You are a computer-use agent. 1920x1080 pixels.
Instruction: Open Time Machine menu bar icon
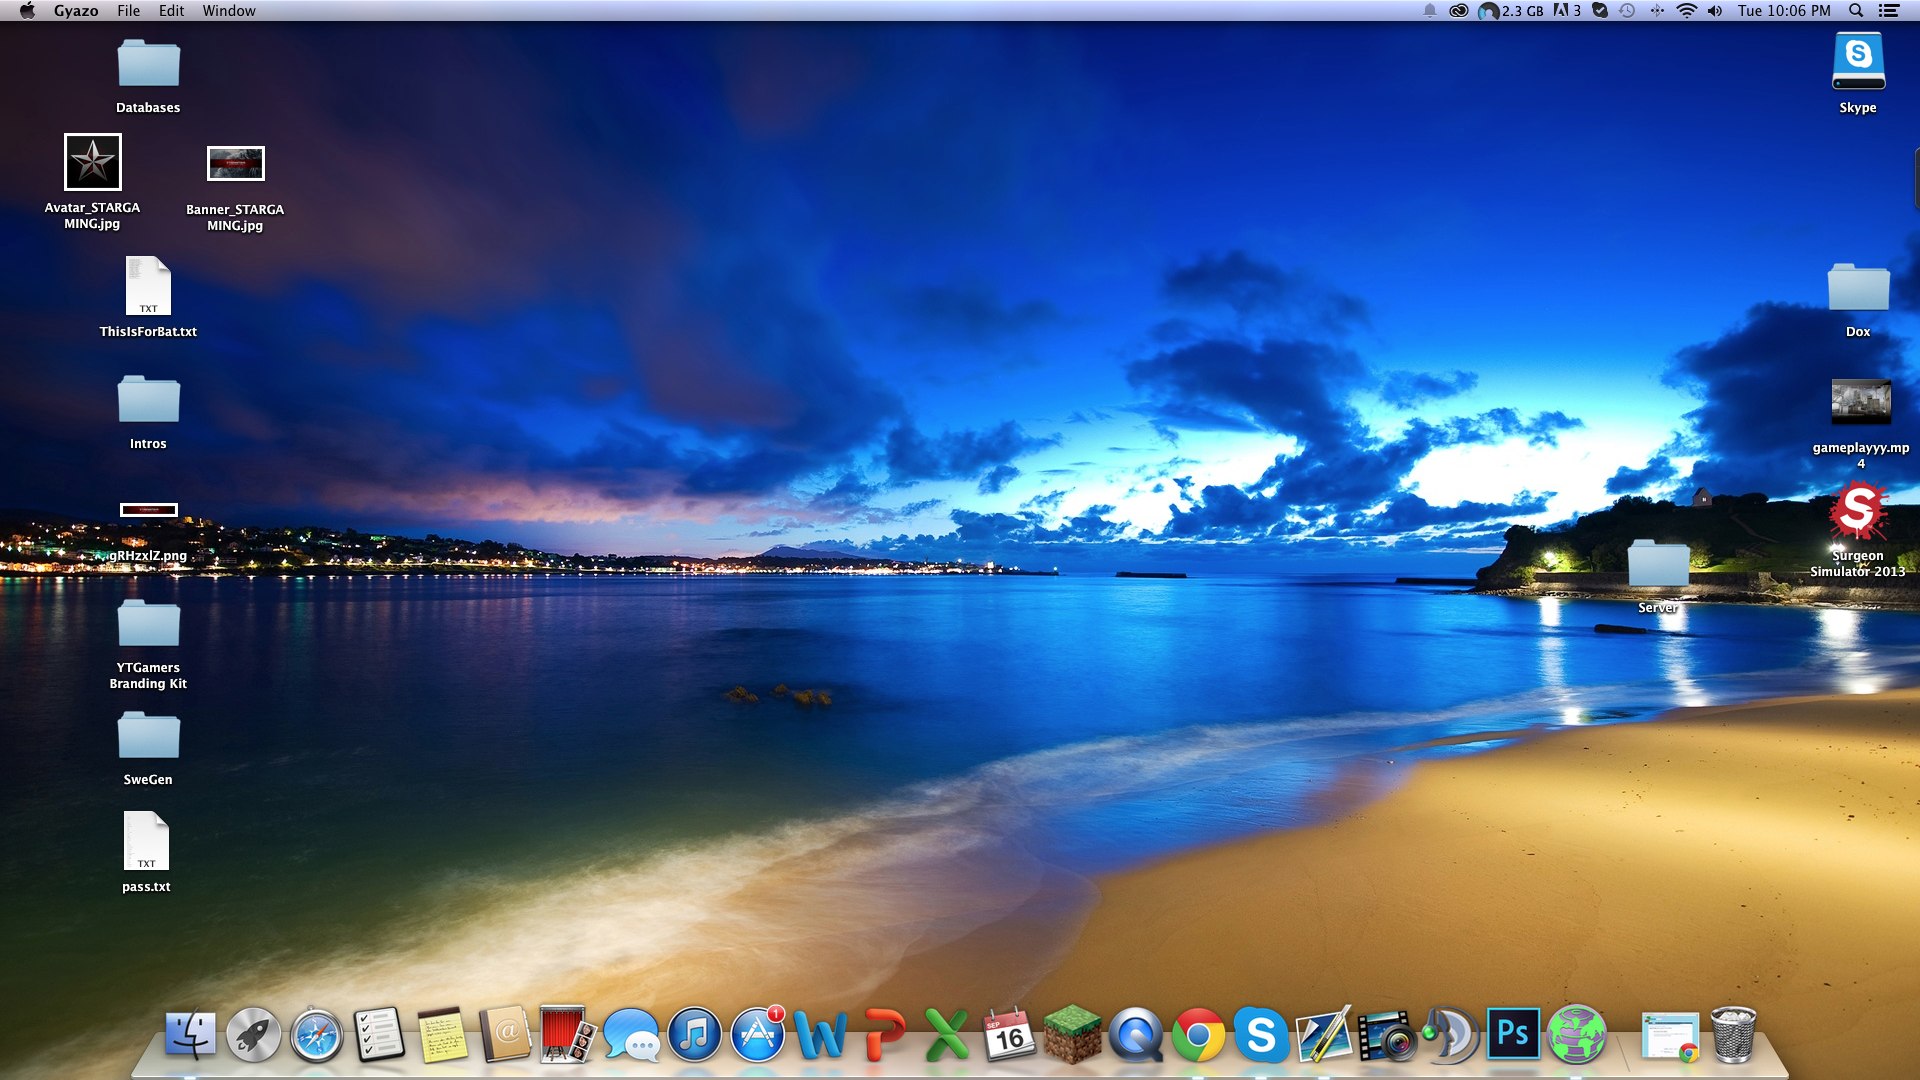[1627, 11]
